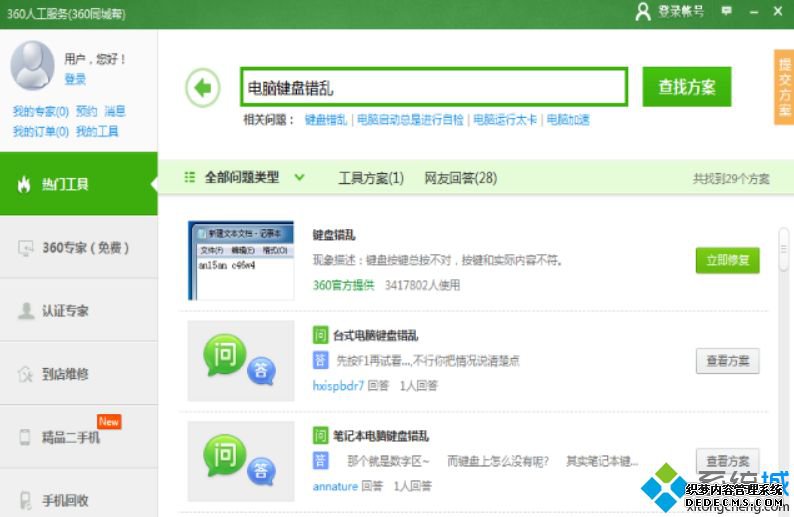Click the green back arrow icon
Screen dimensions: 794x517
[x=203, y=88]
